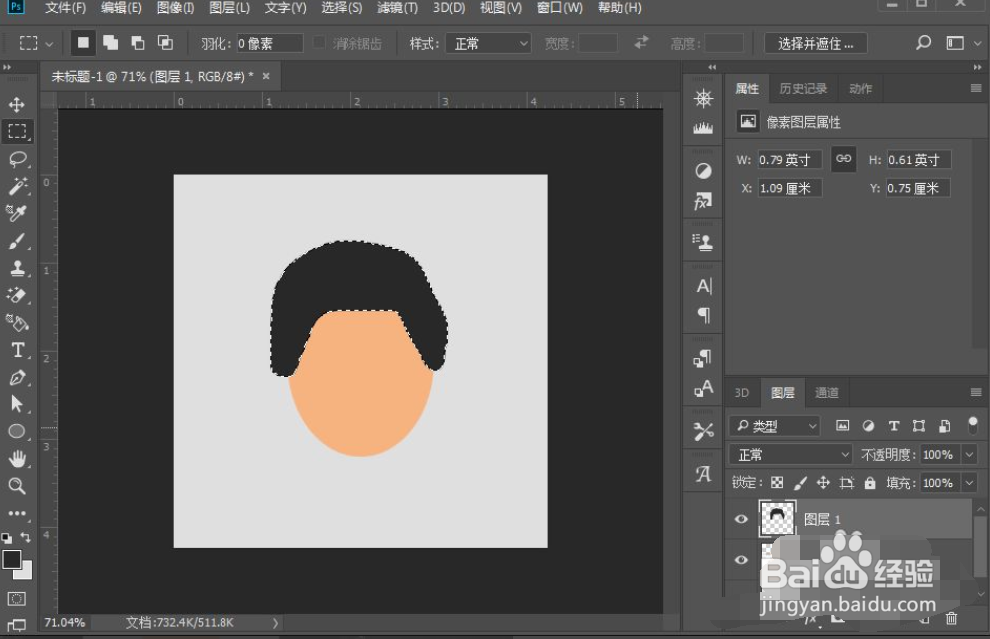The image size is (990, 639).
Task: Click the 选择并遮住 button
Action: (815, 44)
